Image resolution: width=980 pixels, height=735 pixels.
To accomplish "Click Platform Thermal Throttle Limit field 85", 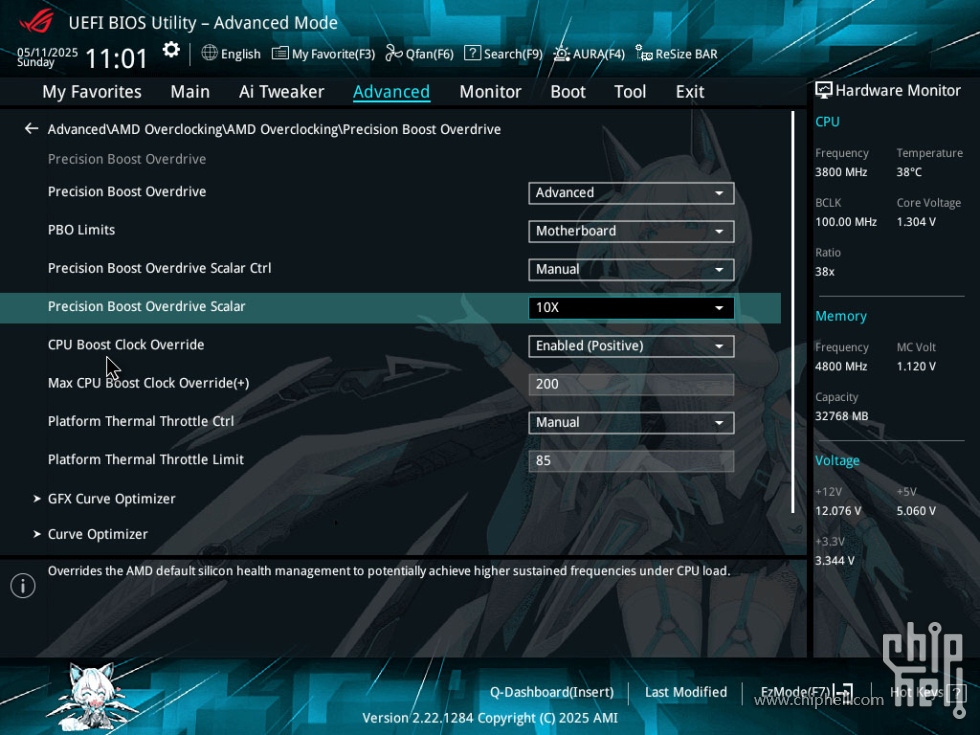I will tap(631, 461).
